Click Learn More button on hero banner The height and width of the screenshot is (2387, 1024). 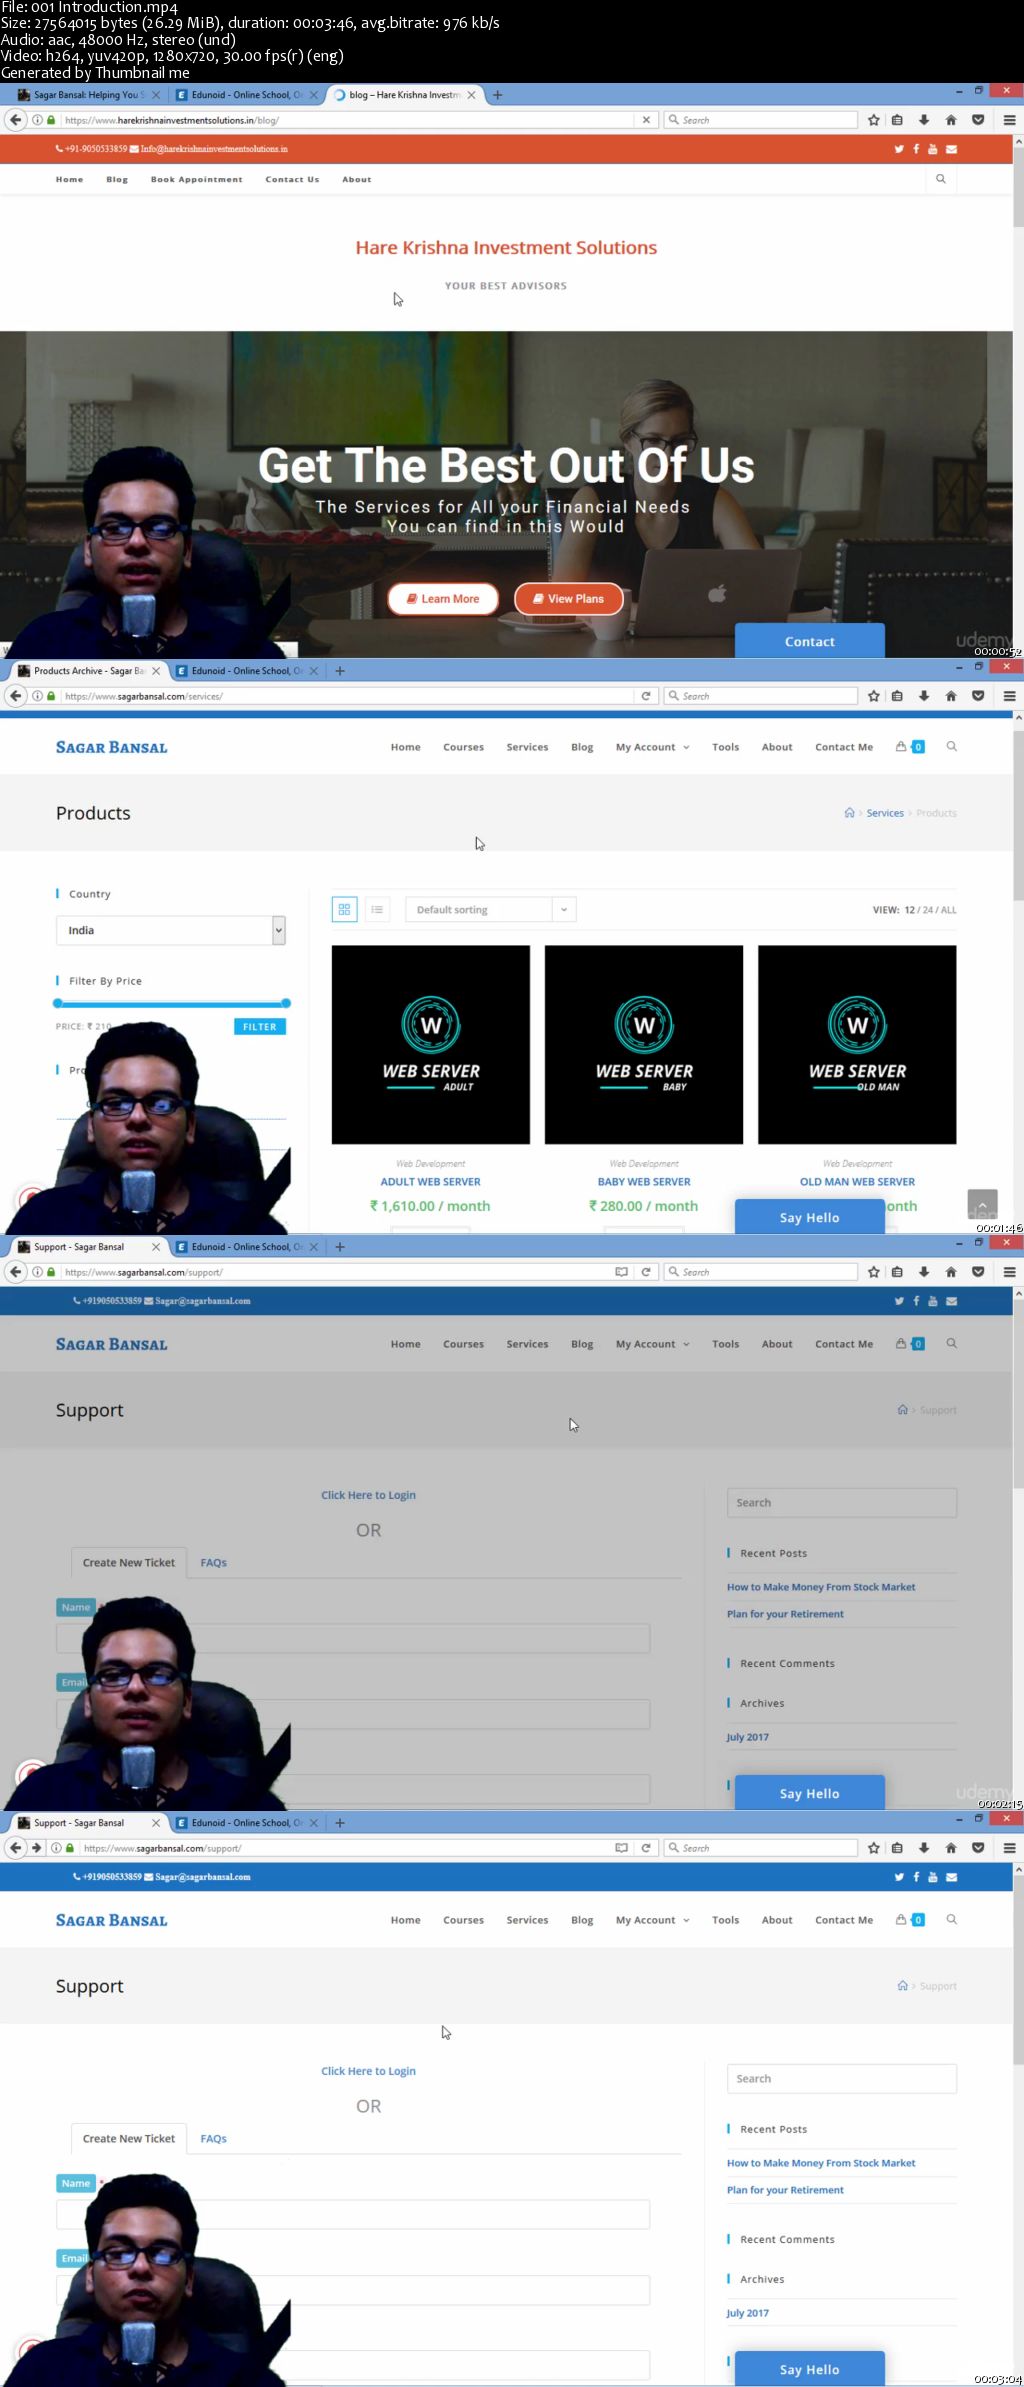pos(443,599)
